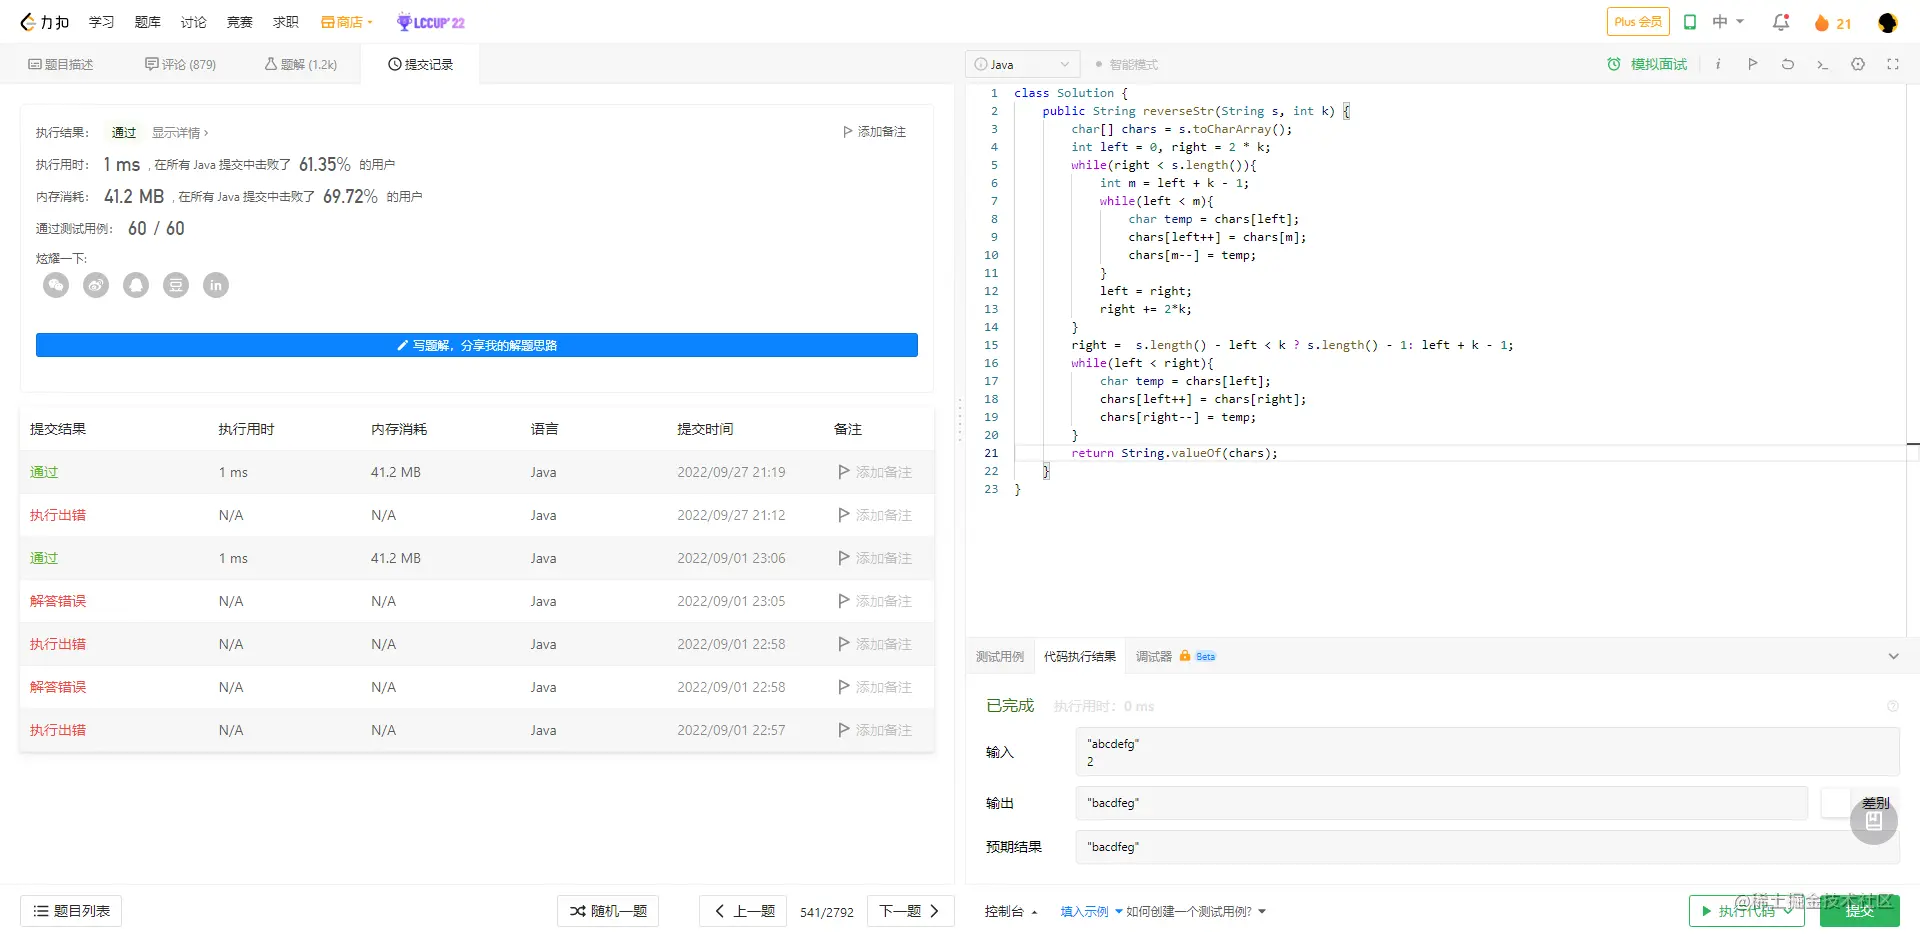The height and width of the screenshot is (937, 1920).
Task: Open 填入示例 dropdown
Action: click(1091, 912)
